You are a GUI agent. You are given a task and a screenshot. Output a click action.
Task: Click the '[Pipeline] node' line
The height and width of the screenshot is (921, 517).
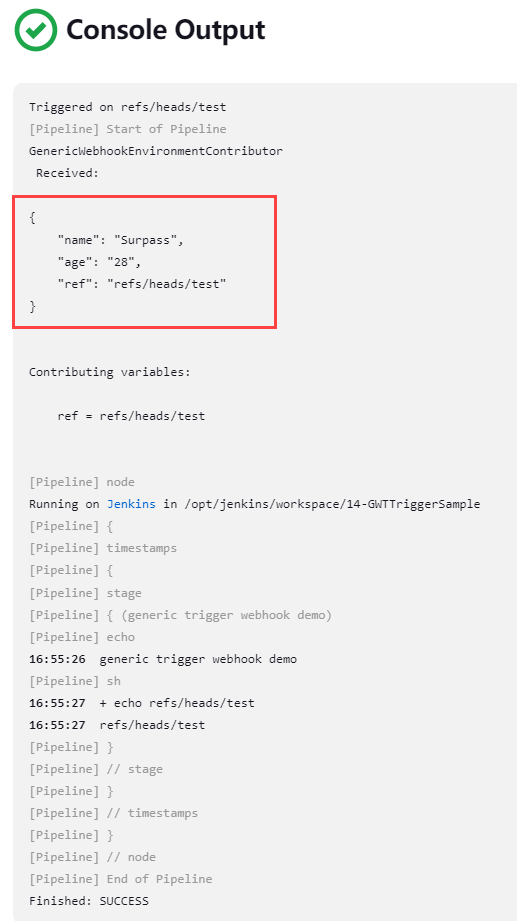click(82, 482)
